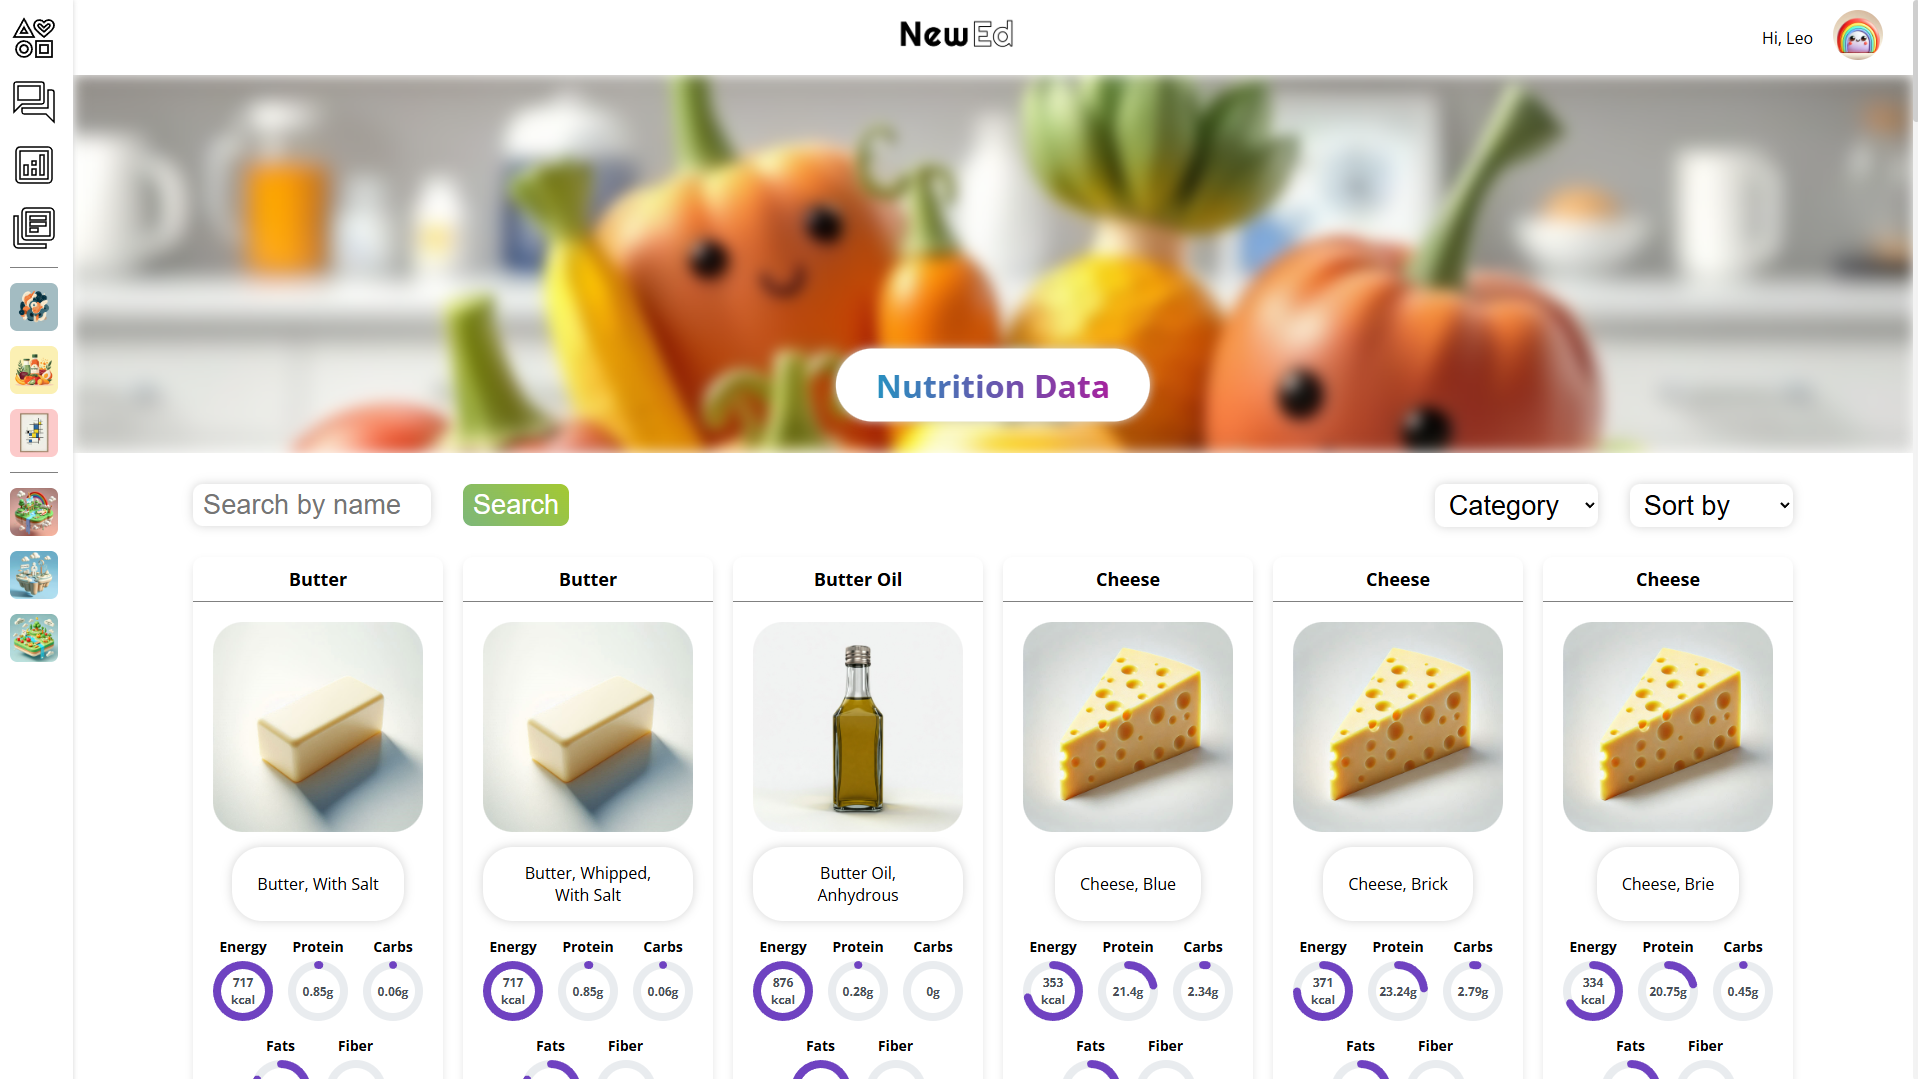Open the Category dropdown
Viewport: 1918px width, 1079px height.
pyautogui.click(x=1515, y=505)
